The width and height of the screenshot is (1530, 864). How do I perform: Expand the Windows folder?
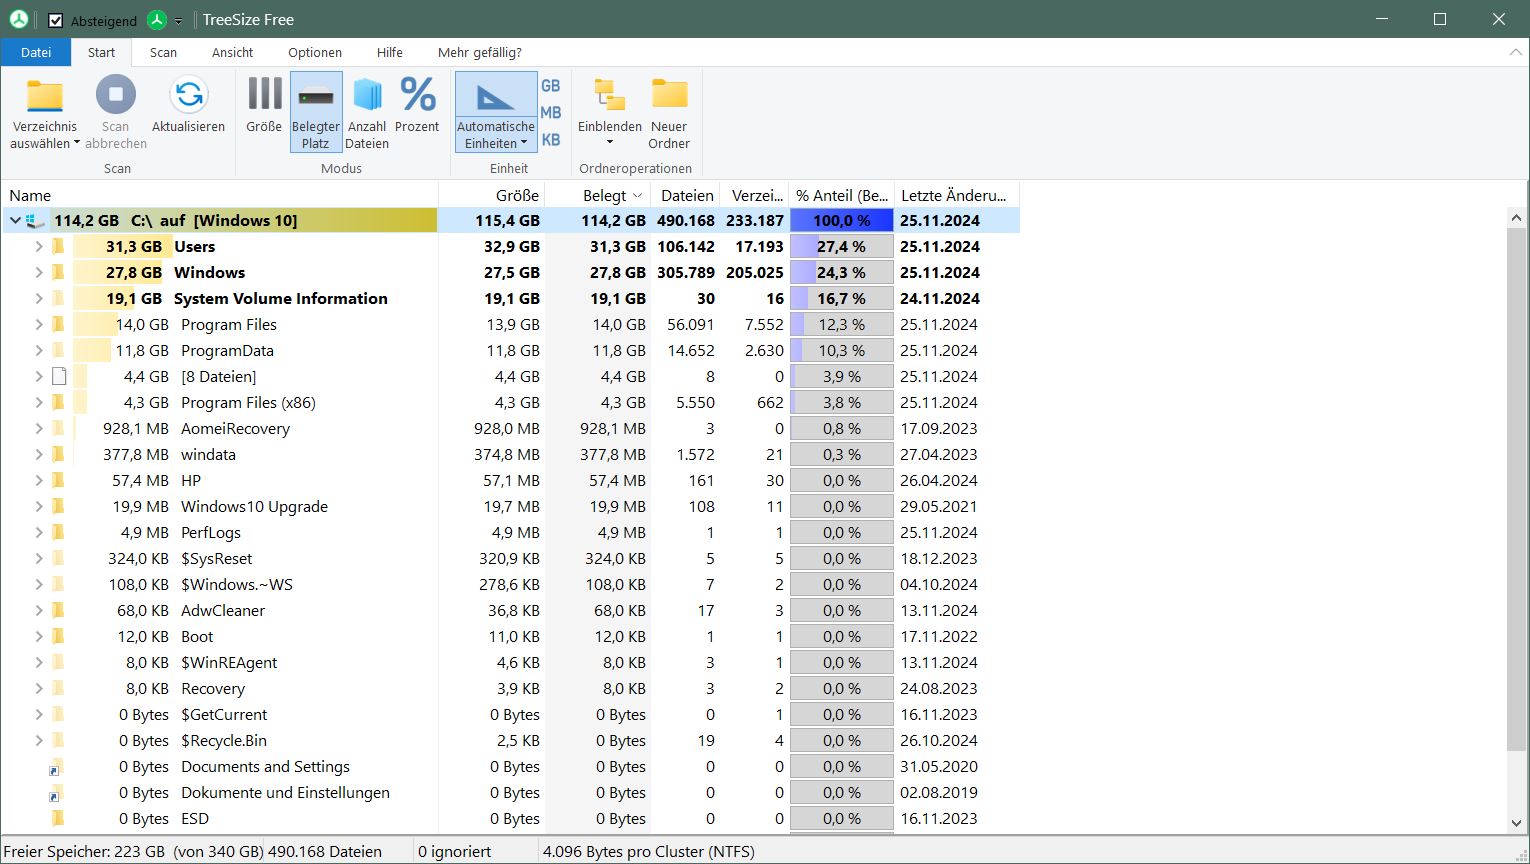tap(39, 273)
